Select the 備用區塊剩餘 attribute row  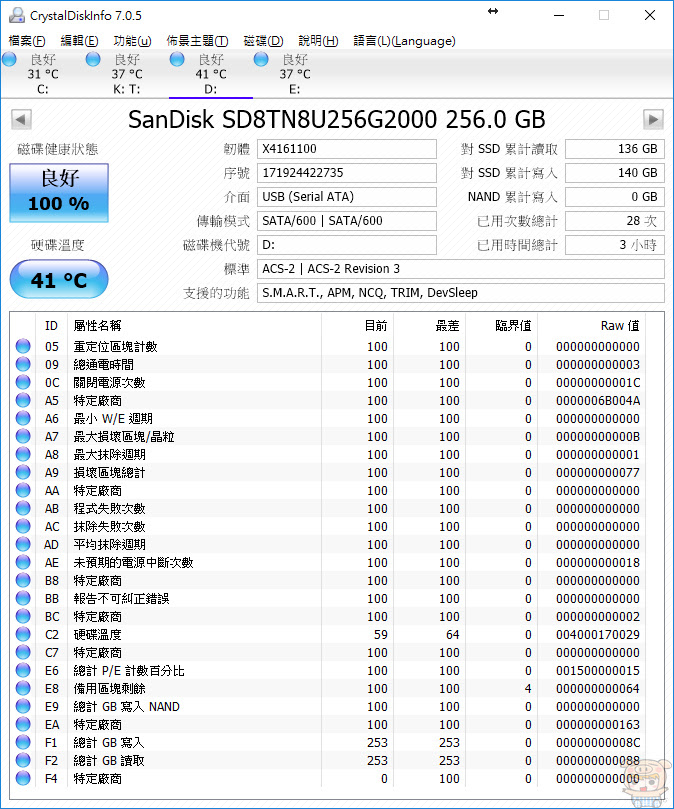(329, 688)
